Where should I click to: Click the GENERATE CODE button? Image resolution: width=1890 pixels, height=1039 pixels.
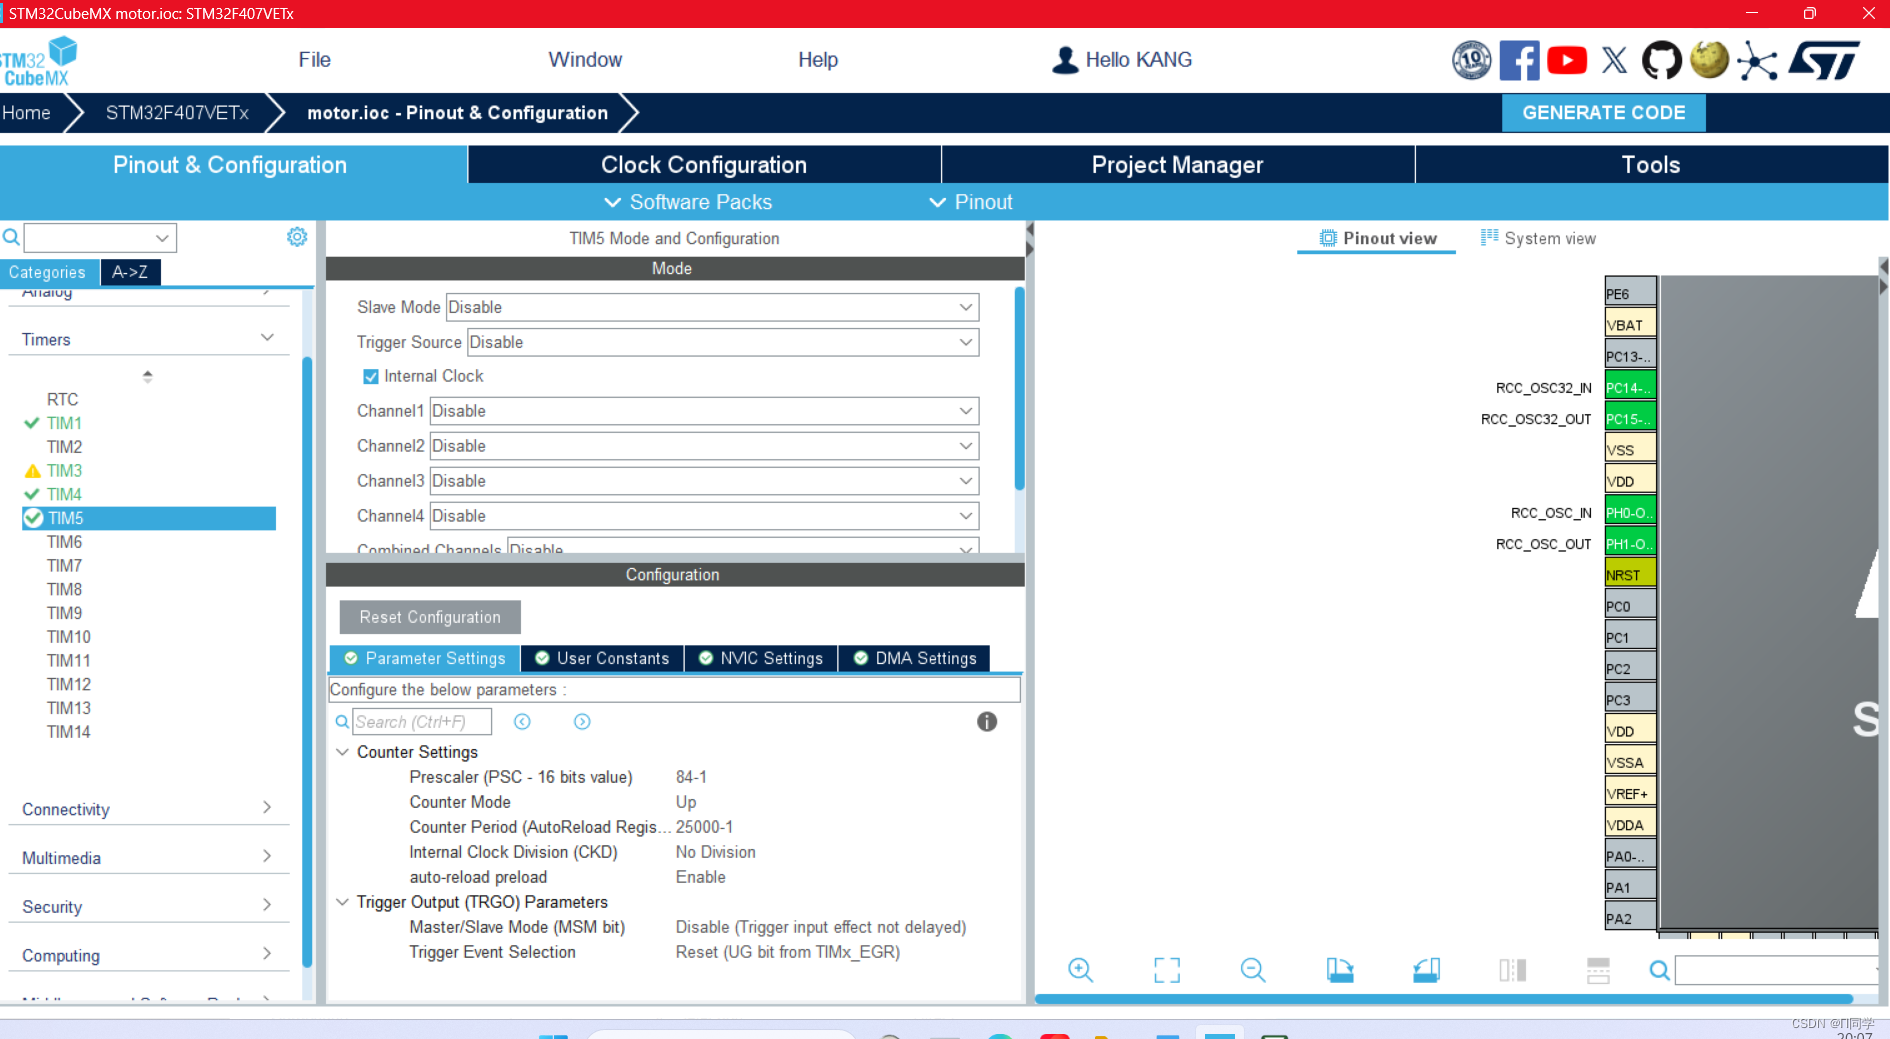pos(1604,113)
